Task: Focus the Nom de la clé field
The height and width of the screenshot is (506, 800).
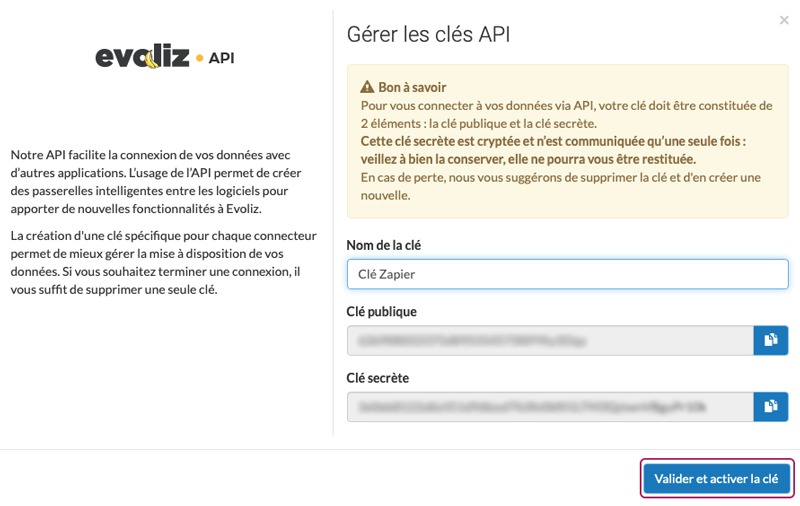Action: tap(567, 274)
